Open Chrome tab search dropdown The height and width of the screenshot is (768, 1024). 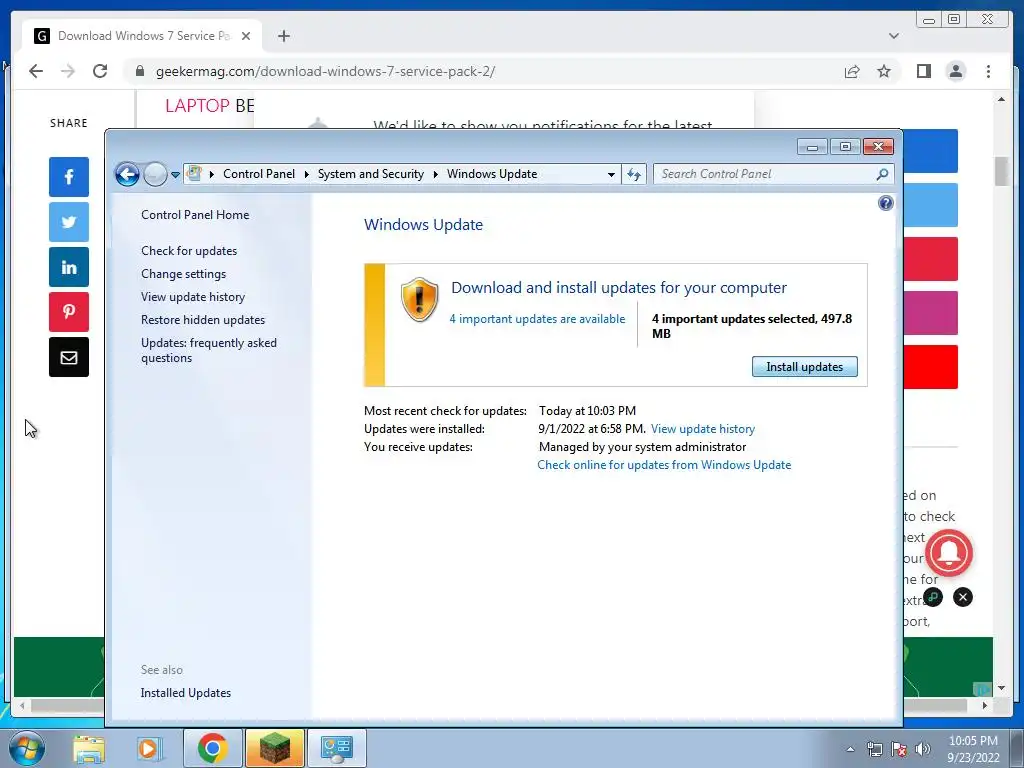[x=893, y=36]
